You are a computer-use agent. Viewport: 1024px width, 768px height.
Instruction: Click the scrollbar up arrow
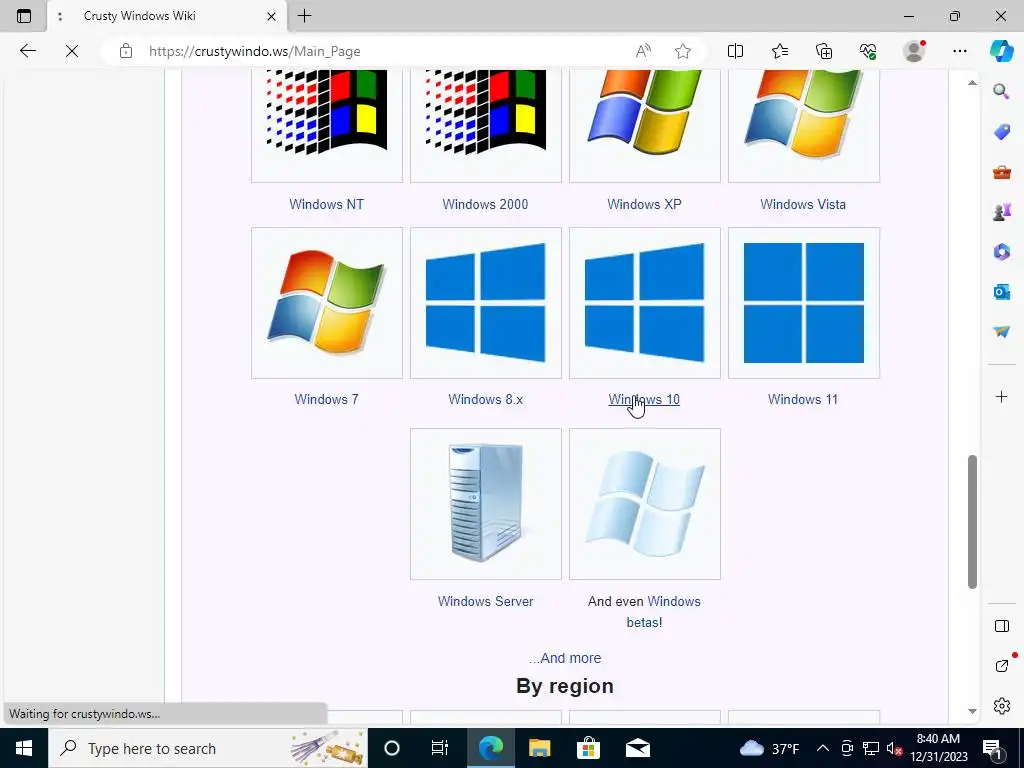click(972, 82)
